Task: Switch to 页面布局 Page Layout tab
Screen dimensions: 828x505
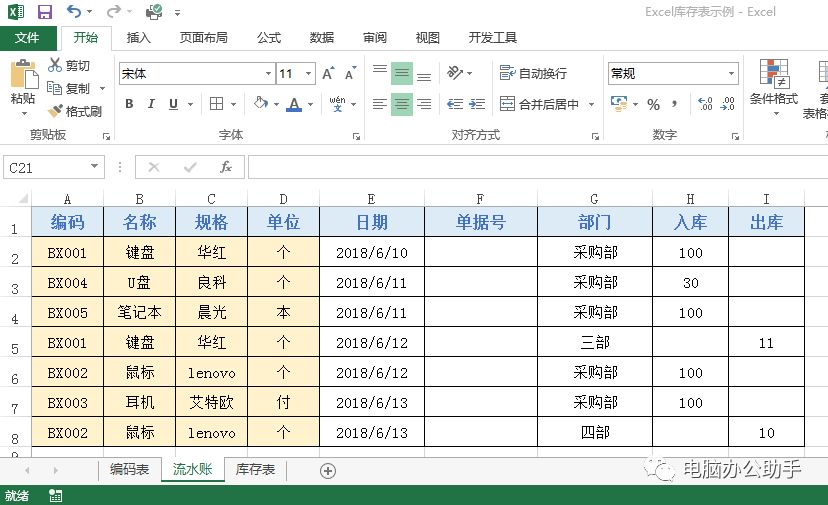Action: pos(204,38)
